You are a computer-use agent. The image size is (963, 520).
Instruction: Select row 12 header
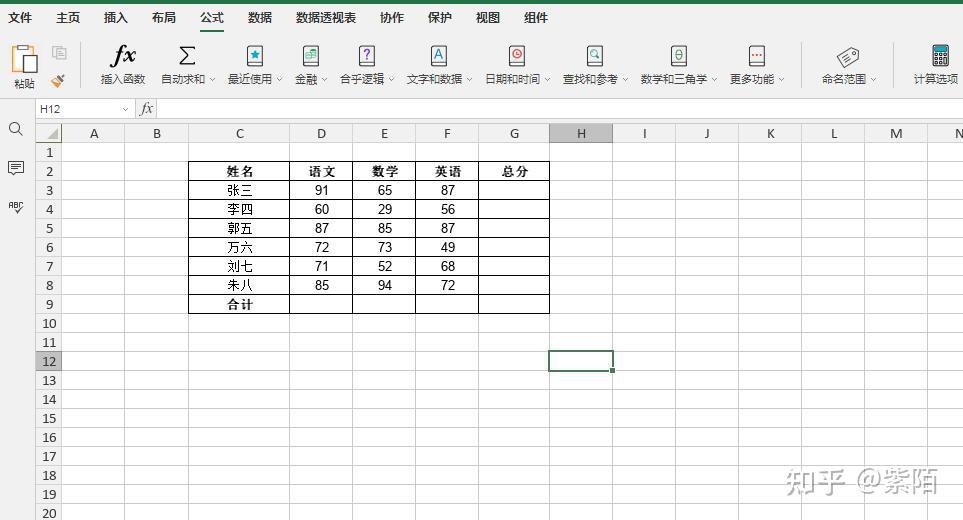(x=49, y=361)
